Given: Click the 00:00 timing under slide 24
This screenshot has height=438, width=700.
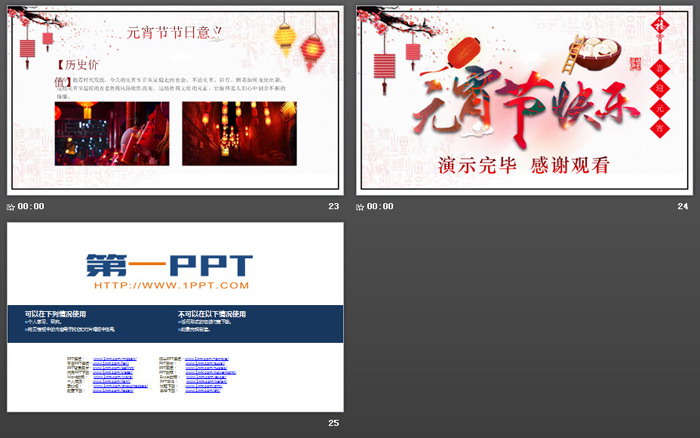Looking at the screenshot, I should pos(380,207).
